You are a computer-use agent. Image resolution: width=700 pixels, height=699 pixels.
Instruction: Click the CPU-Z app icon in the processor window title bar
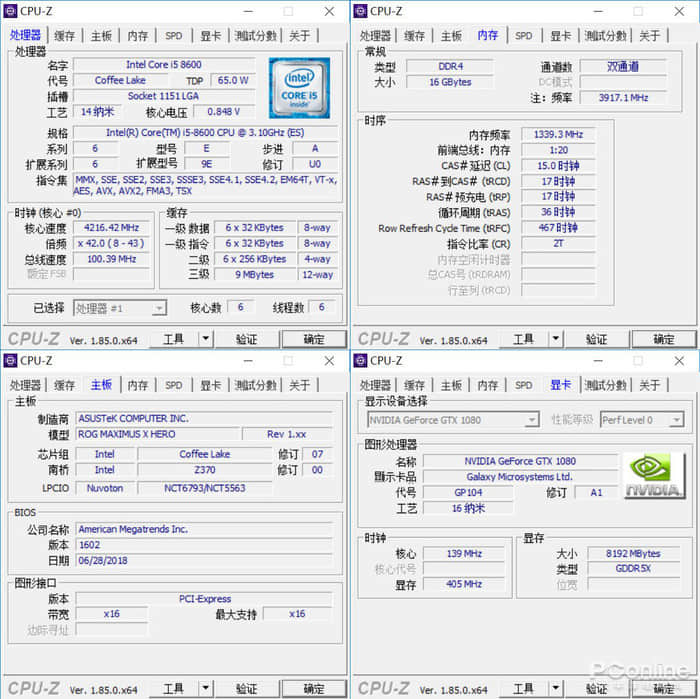point(10,11)
